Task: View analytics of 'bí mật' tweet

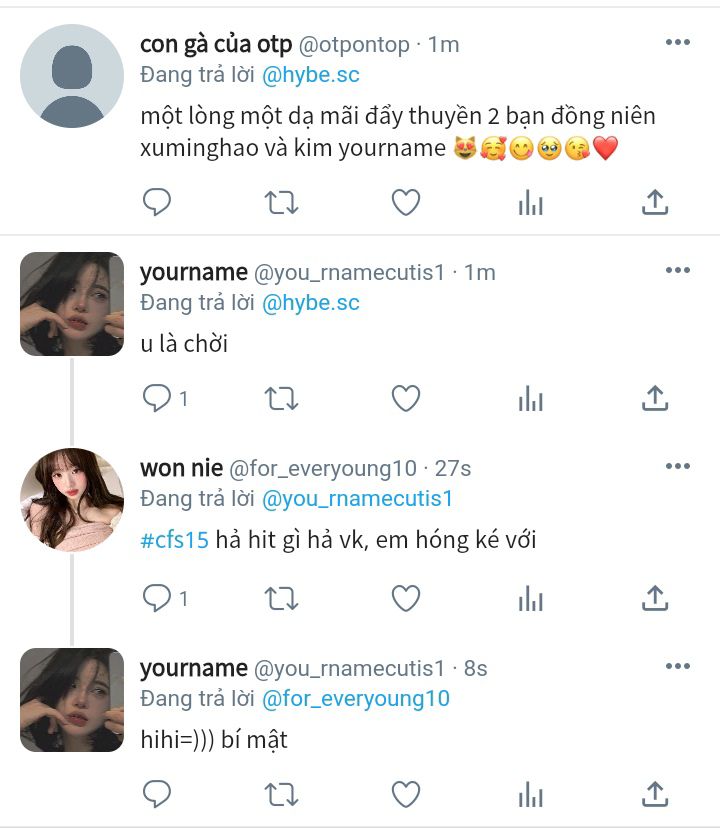Action: pyautogui.click(x=530, y=794)
